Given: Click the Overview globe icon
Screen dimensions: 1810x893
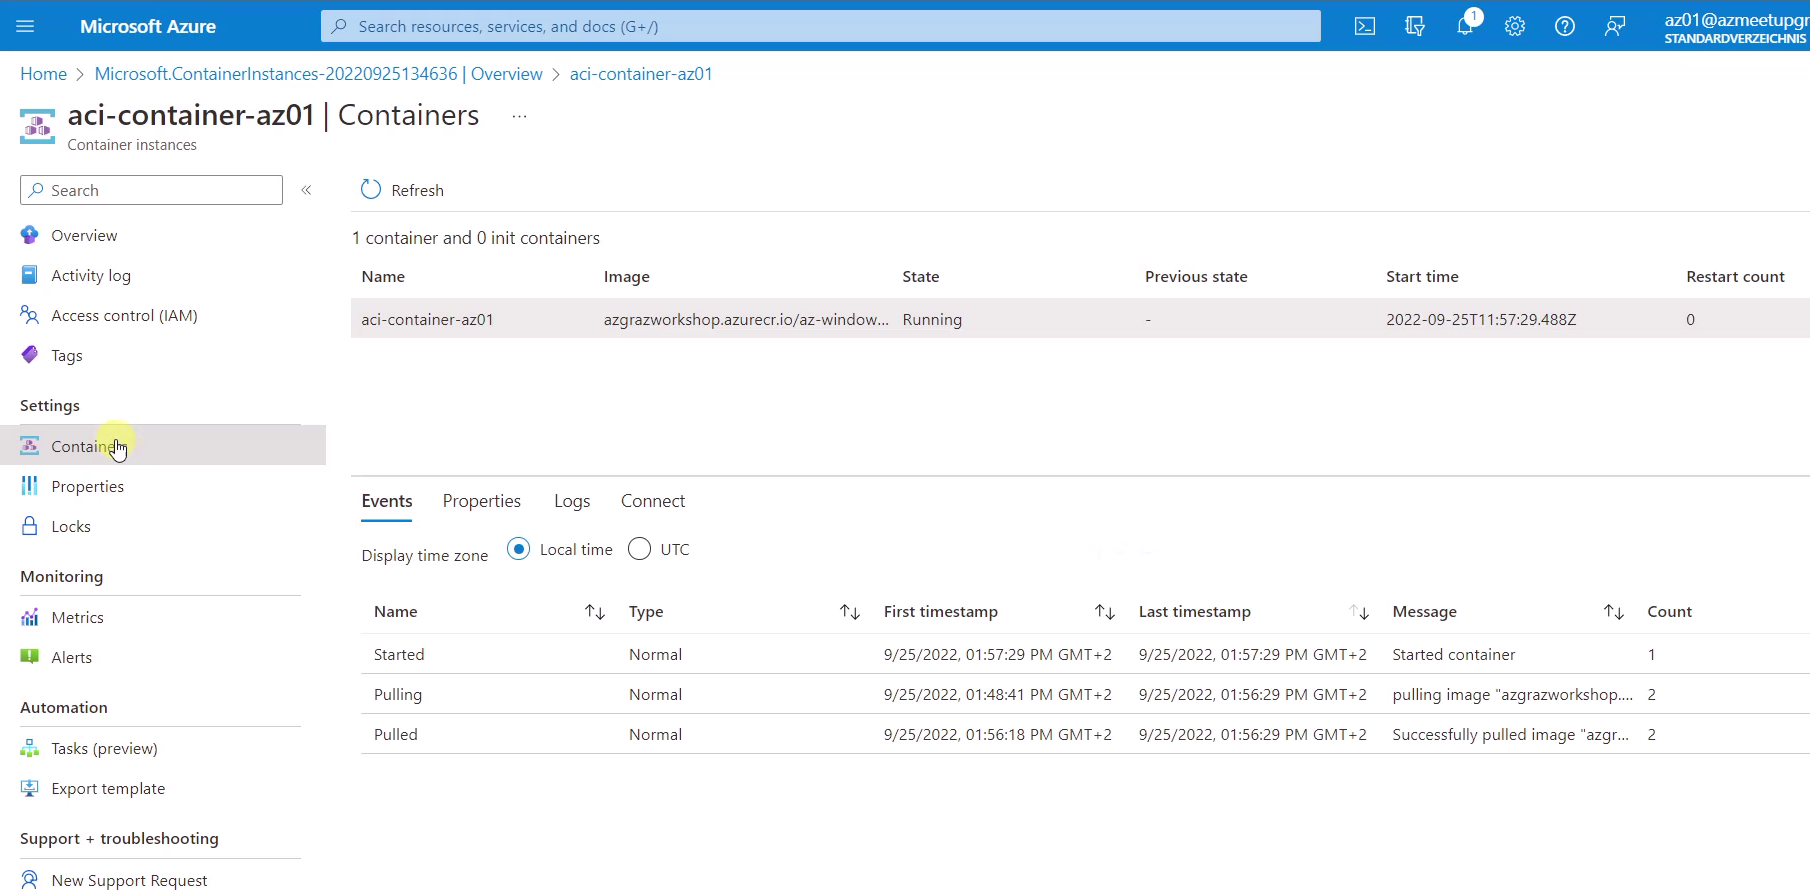Looking at the screenshot, I should coord(30,235).
